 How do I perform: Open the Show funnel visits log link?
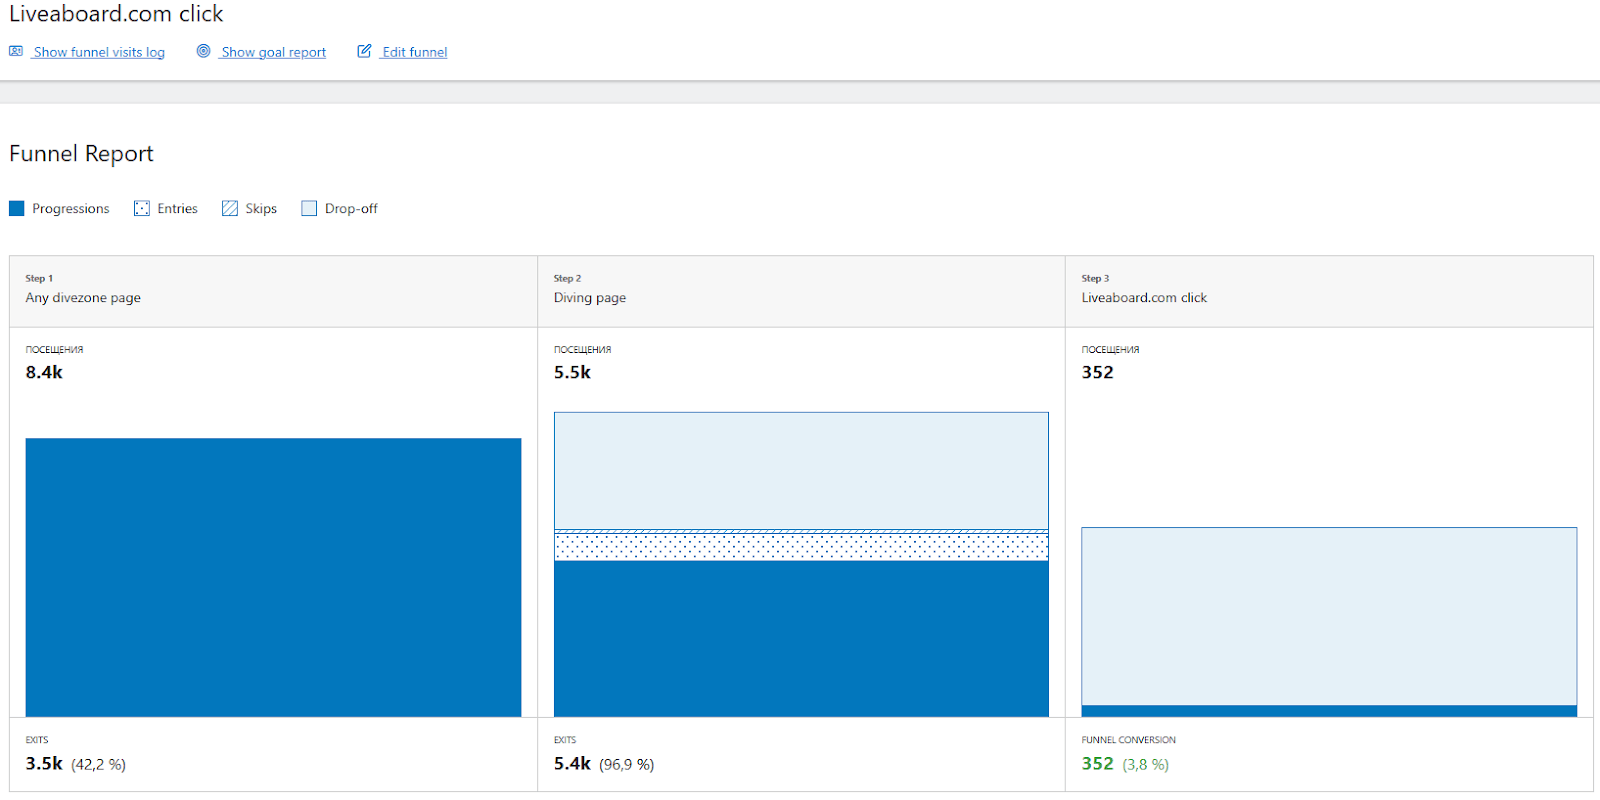tap(98, 52)
